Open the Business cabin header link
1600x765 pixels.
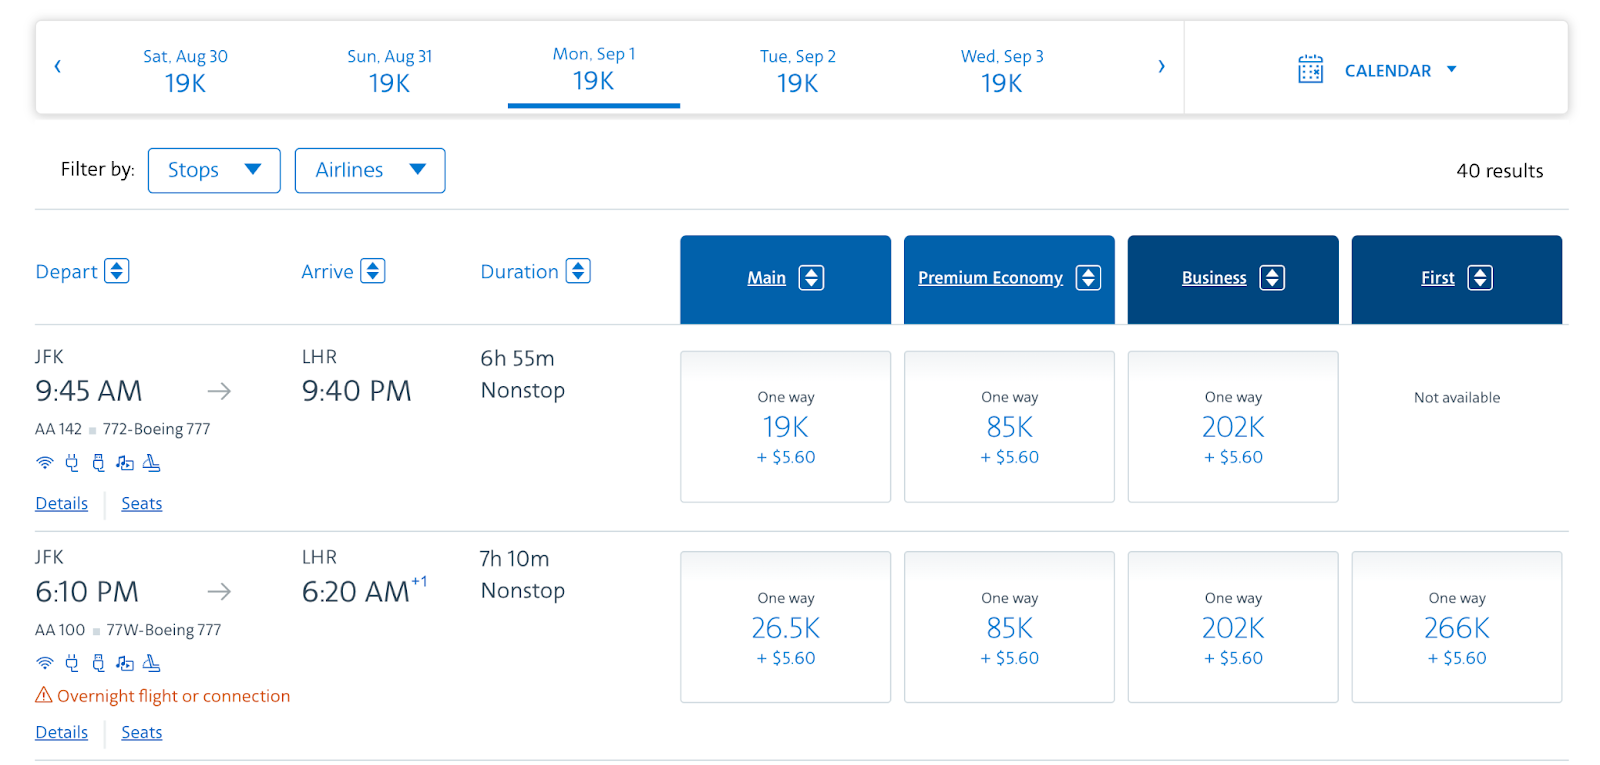pos(1214,278)
